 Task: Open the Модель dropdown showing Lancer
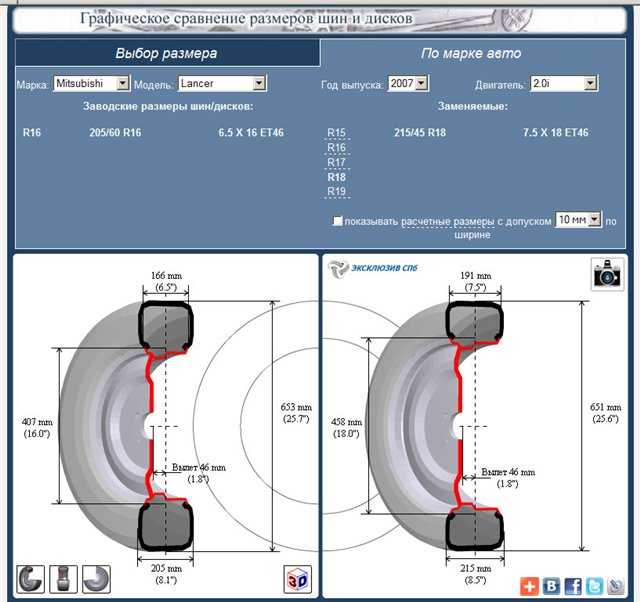pos(222,84)
